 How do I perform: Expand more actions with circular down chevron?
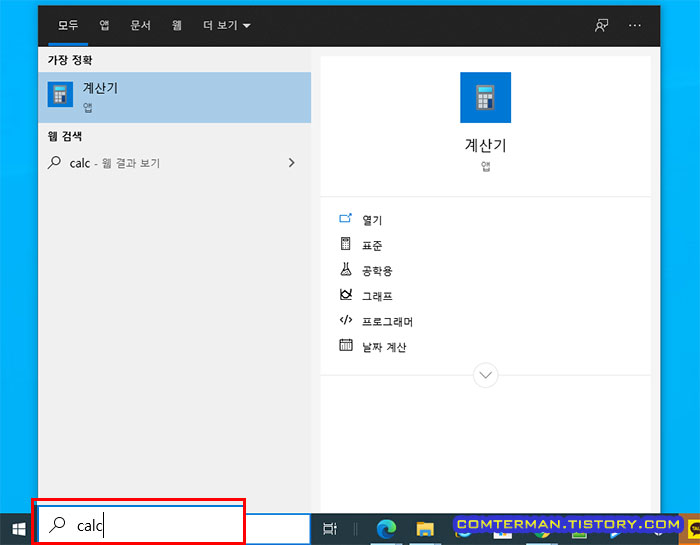click(x=485, y=375)
